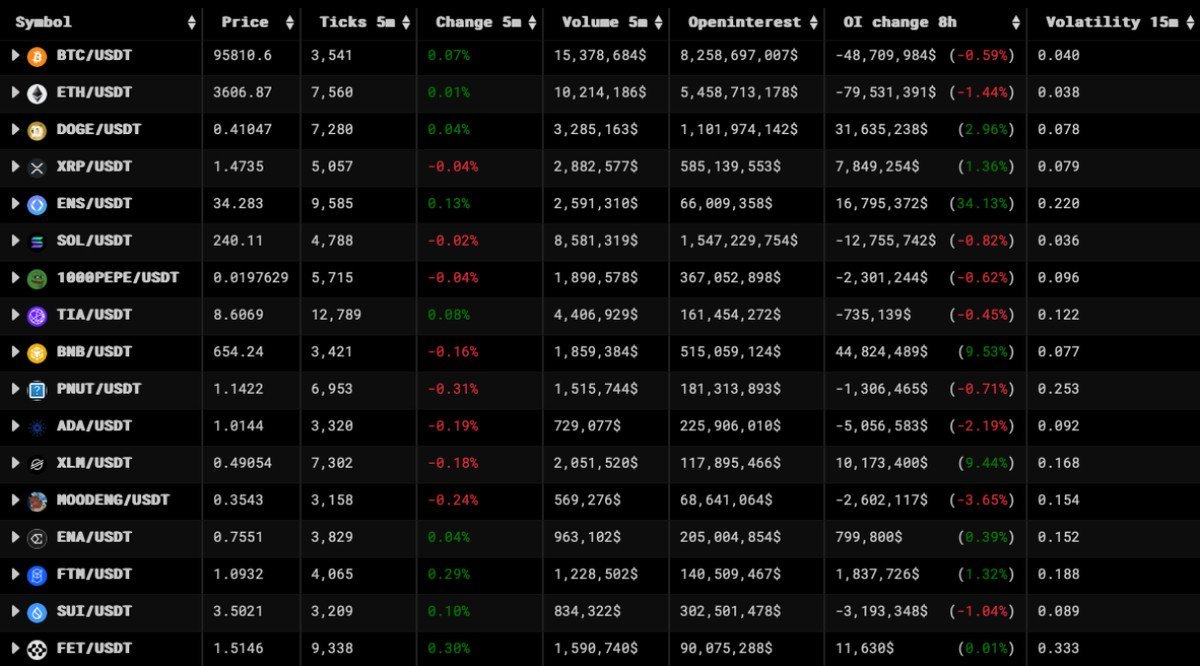Sort by Ticks 5m column header
This screenshot has width=1200, height=666.
tap(358, 21)
